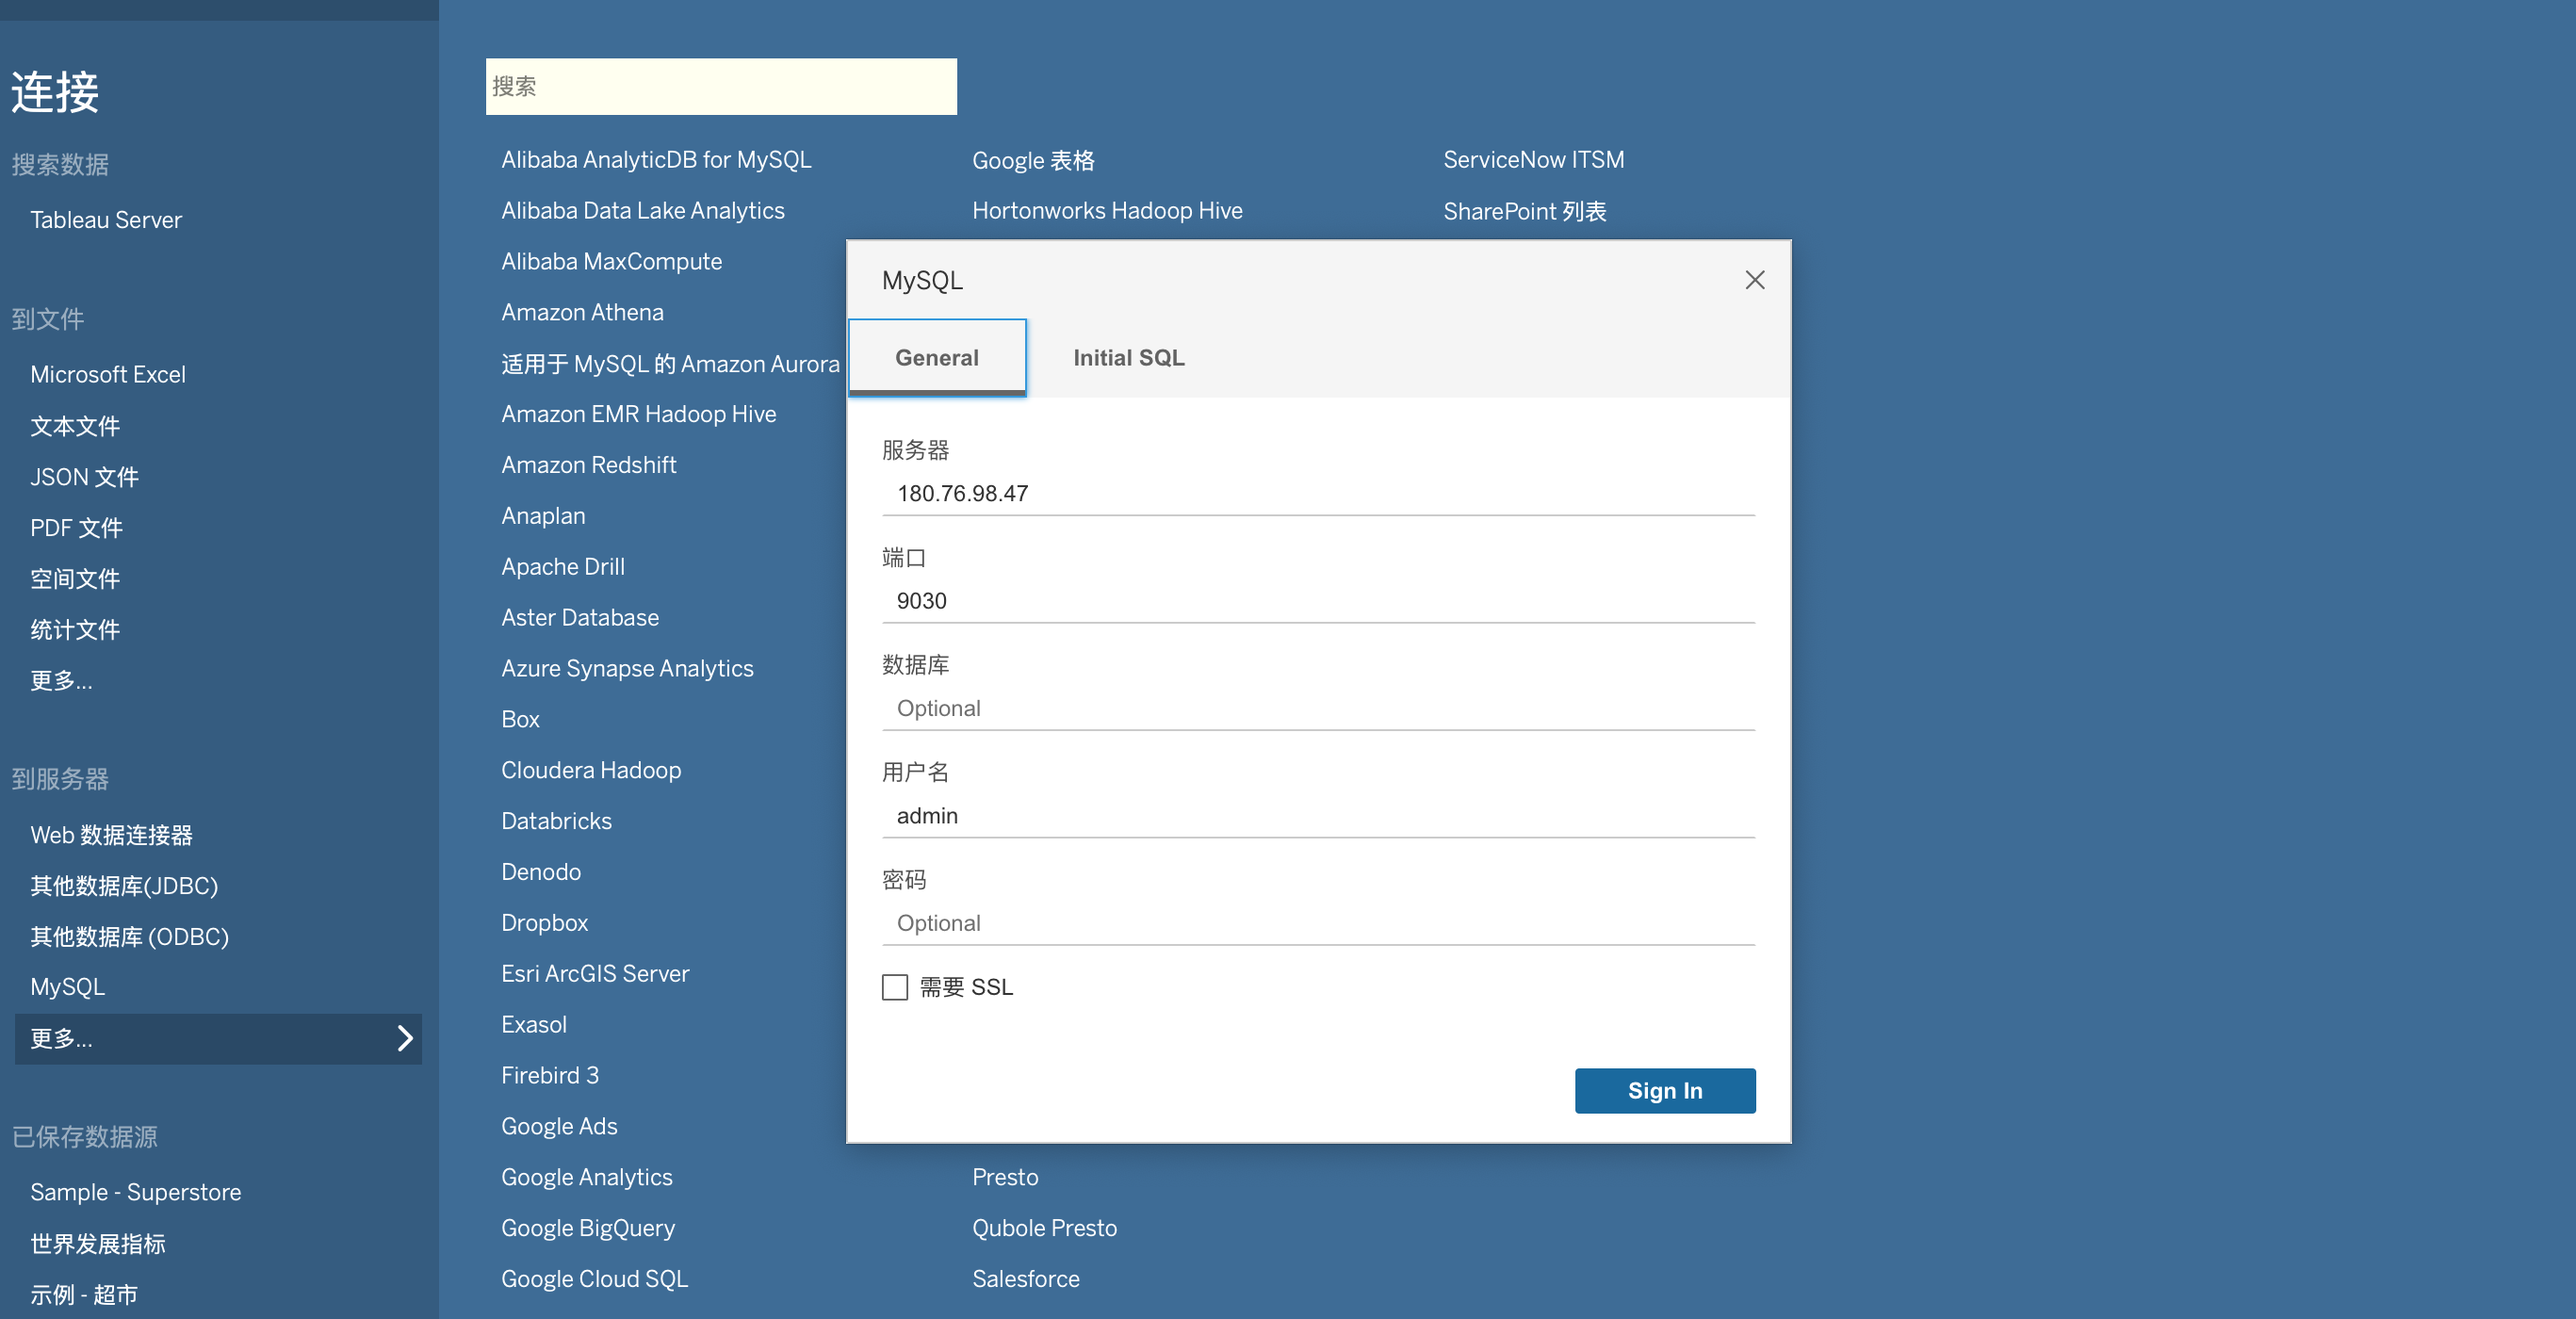Click the Sign In button

[1665, 1090]
